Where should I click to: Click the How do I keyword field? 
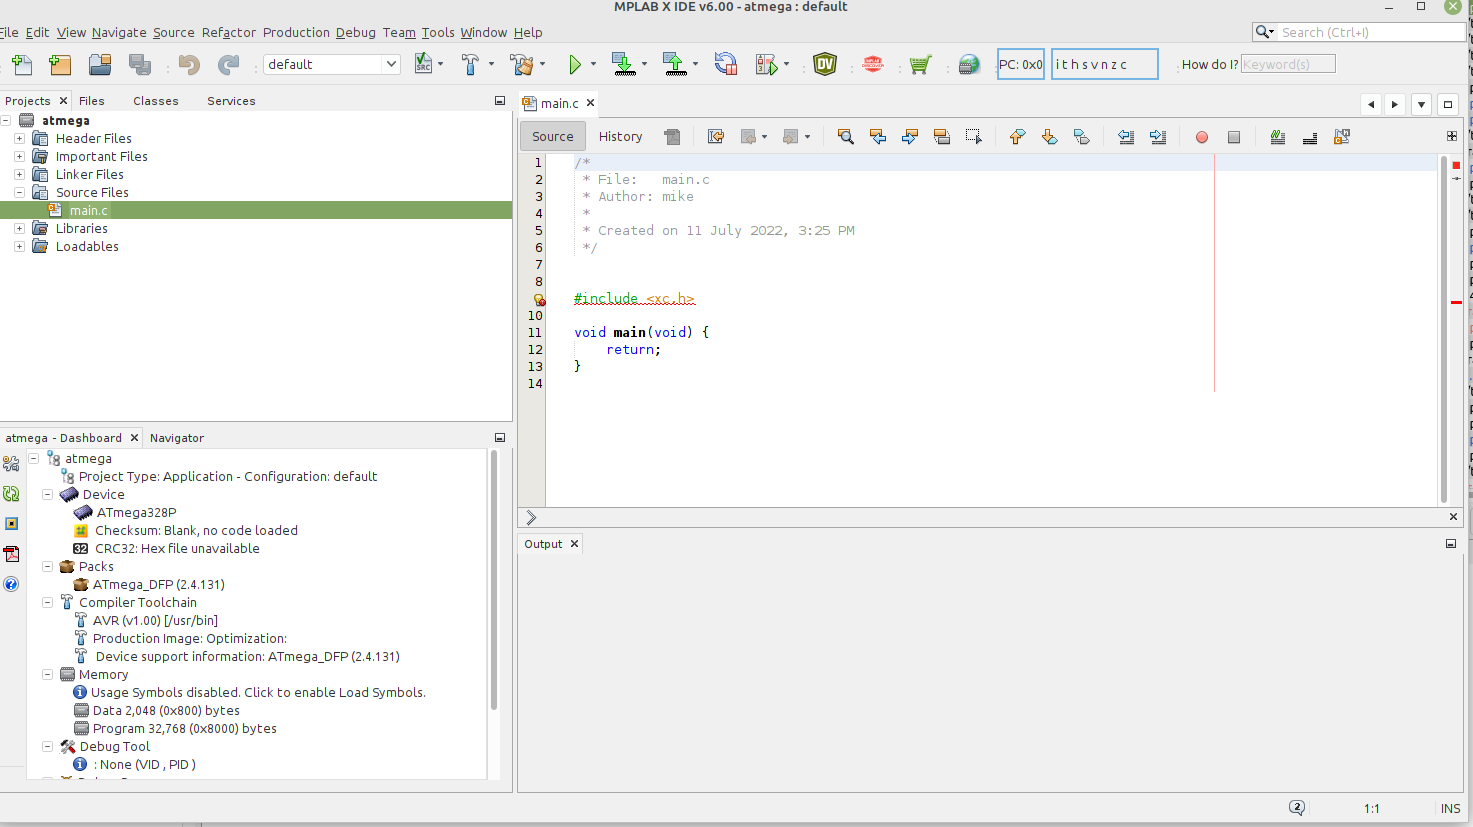[x=1288, y=65]
